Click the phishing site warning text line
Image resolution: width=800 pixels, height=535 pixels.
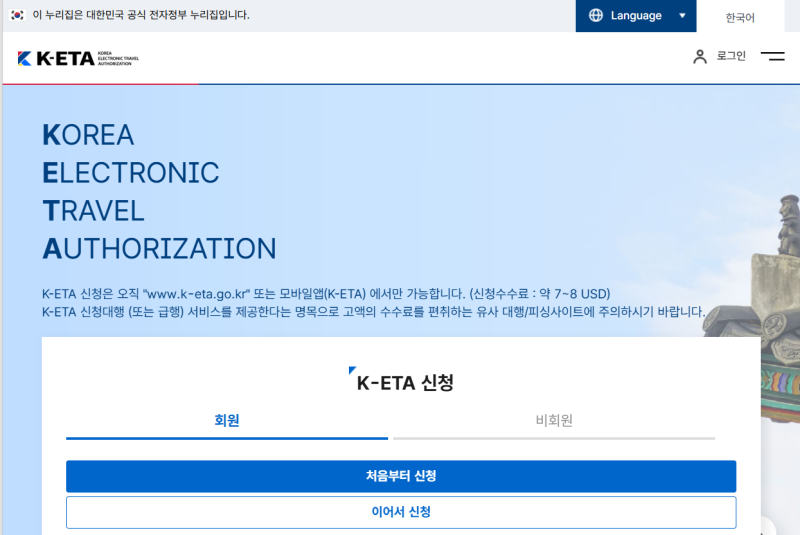(x=373, y=312)
